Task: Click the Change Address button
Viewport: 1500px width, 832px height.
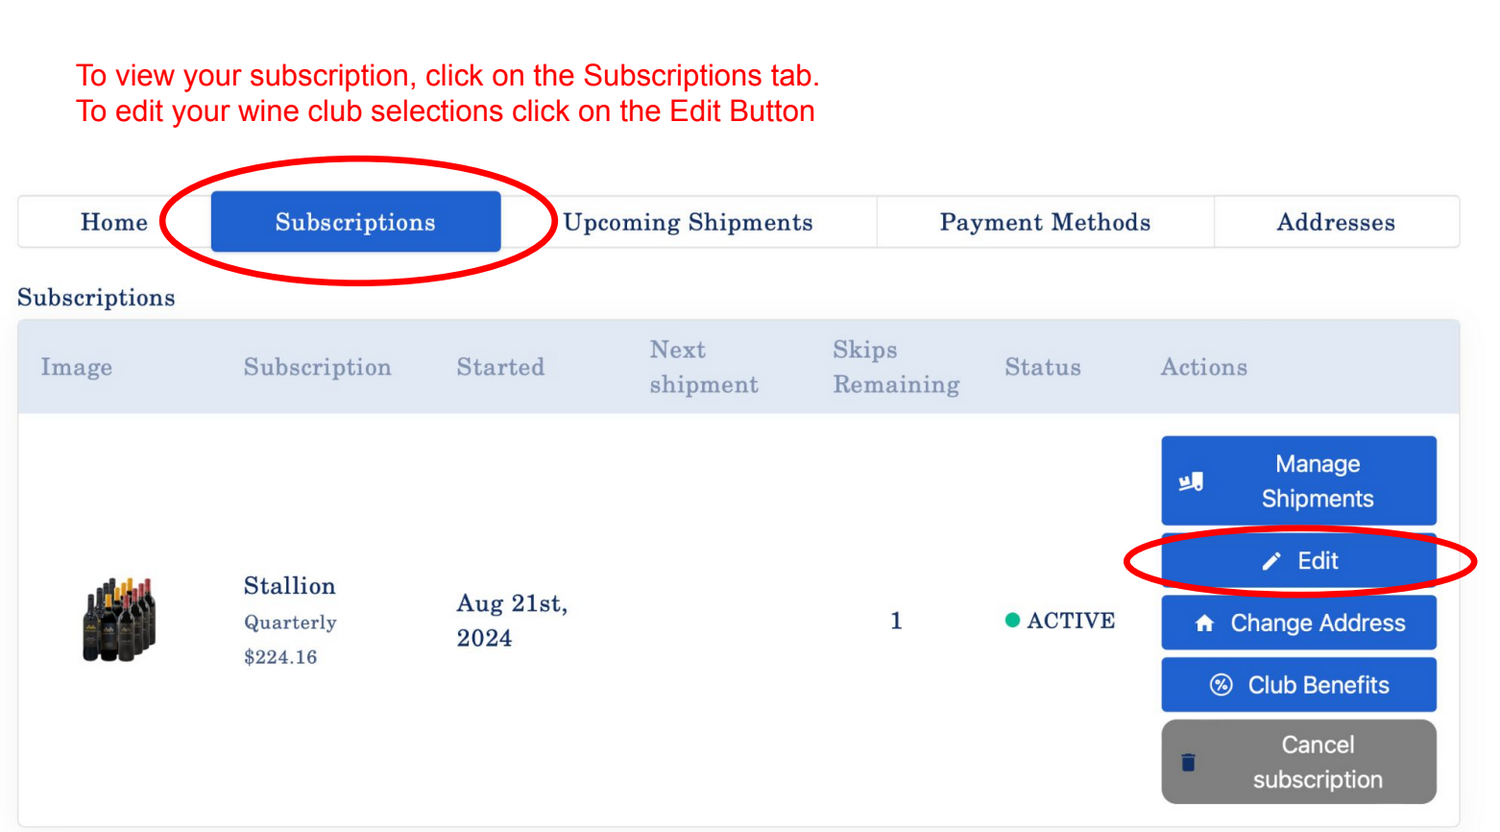Action: pyautogui.click(x=1298, y=623)
